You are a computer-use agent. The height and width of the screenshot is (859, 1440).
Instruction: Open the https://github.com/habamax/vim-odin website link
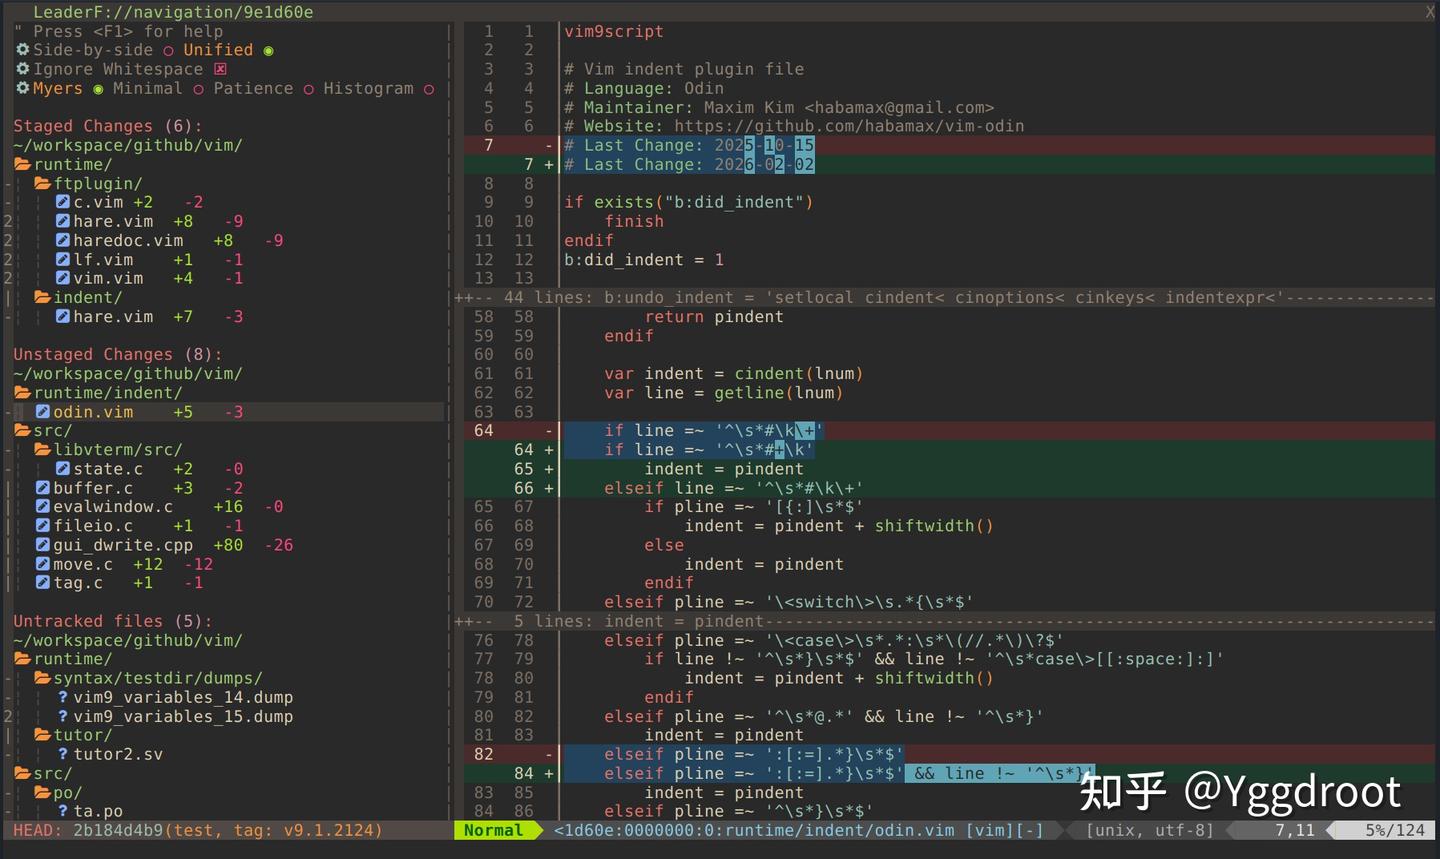coord(849,126)
